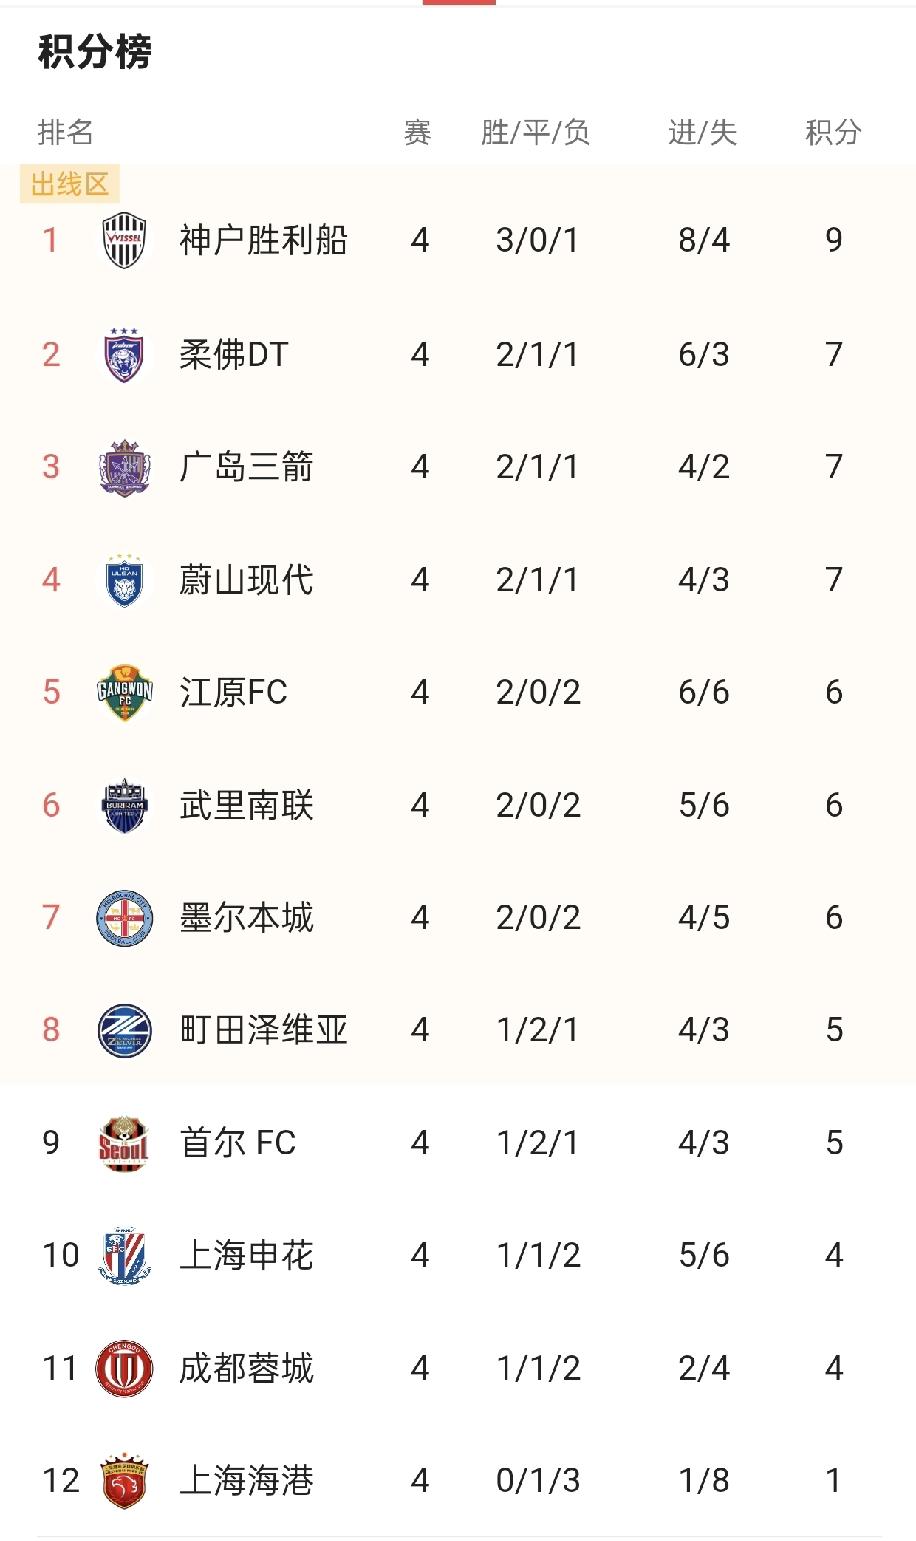Open Chengdu Rongcheng via its red logo

tap(124, 1367)
